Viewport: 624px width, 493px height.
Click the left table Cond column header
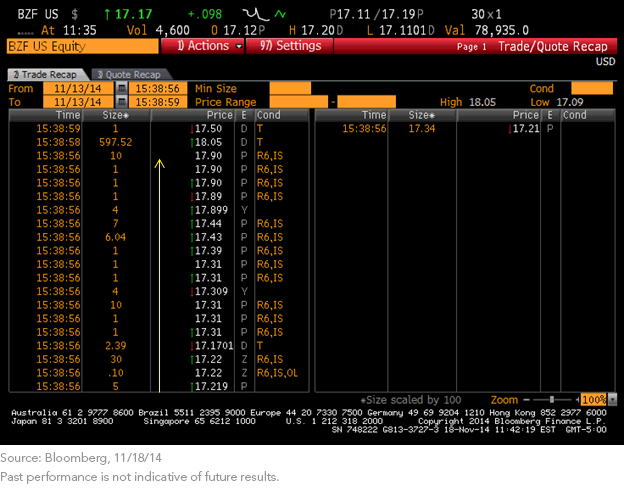tap(281, 115)
